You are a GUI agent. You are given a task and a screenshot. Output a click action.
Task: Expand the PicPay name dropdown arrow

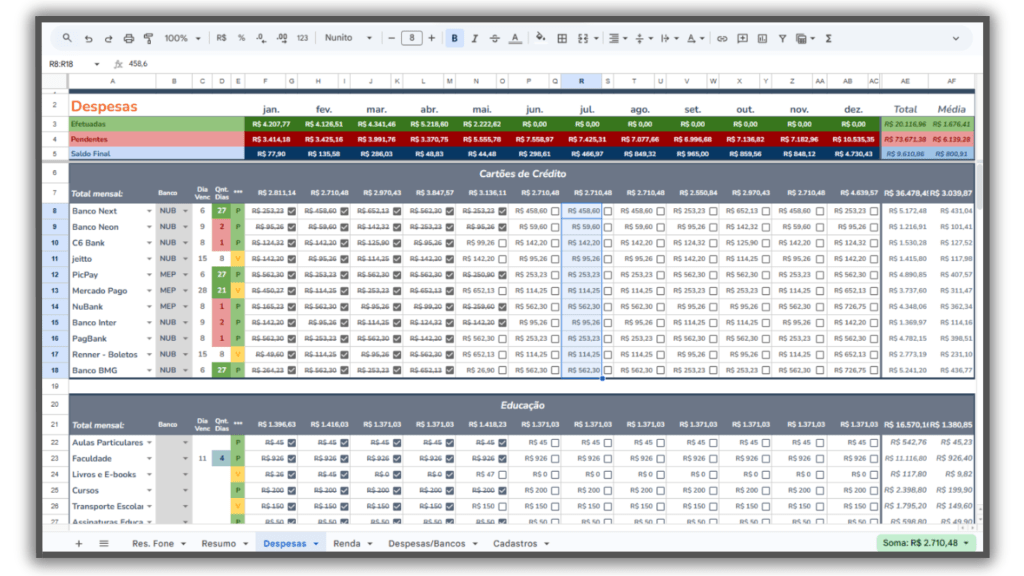coord(150,275)
